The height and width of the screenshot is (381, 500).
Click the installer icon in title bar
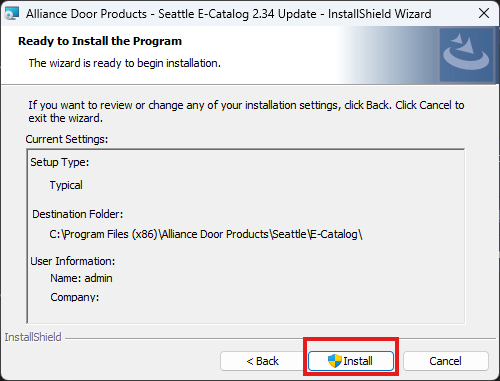[x=12, y=14]
